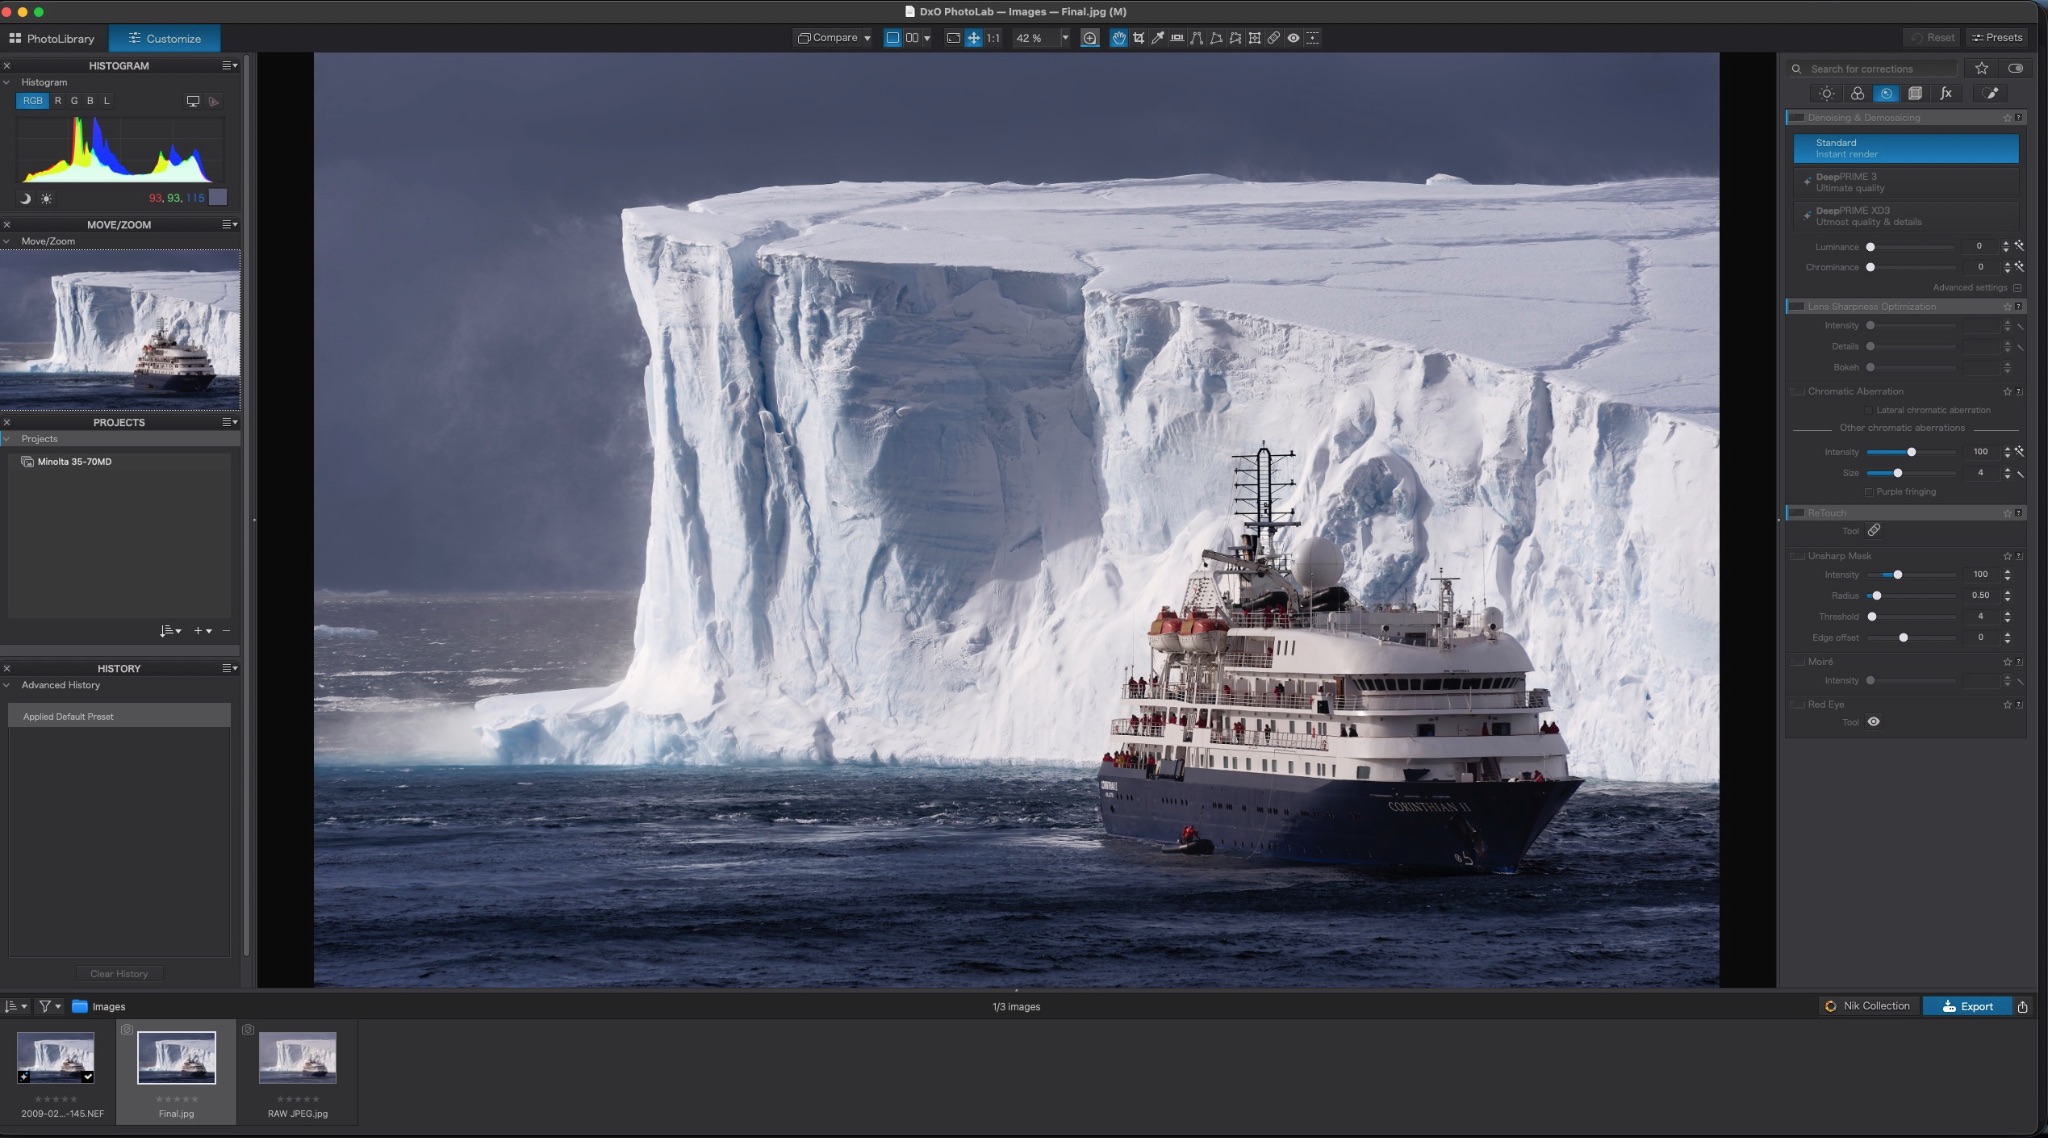
Task: Toggle the Red Eye correction switch
Action: tap(1797, 705)
